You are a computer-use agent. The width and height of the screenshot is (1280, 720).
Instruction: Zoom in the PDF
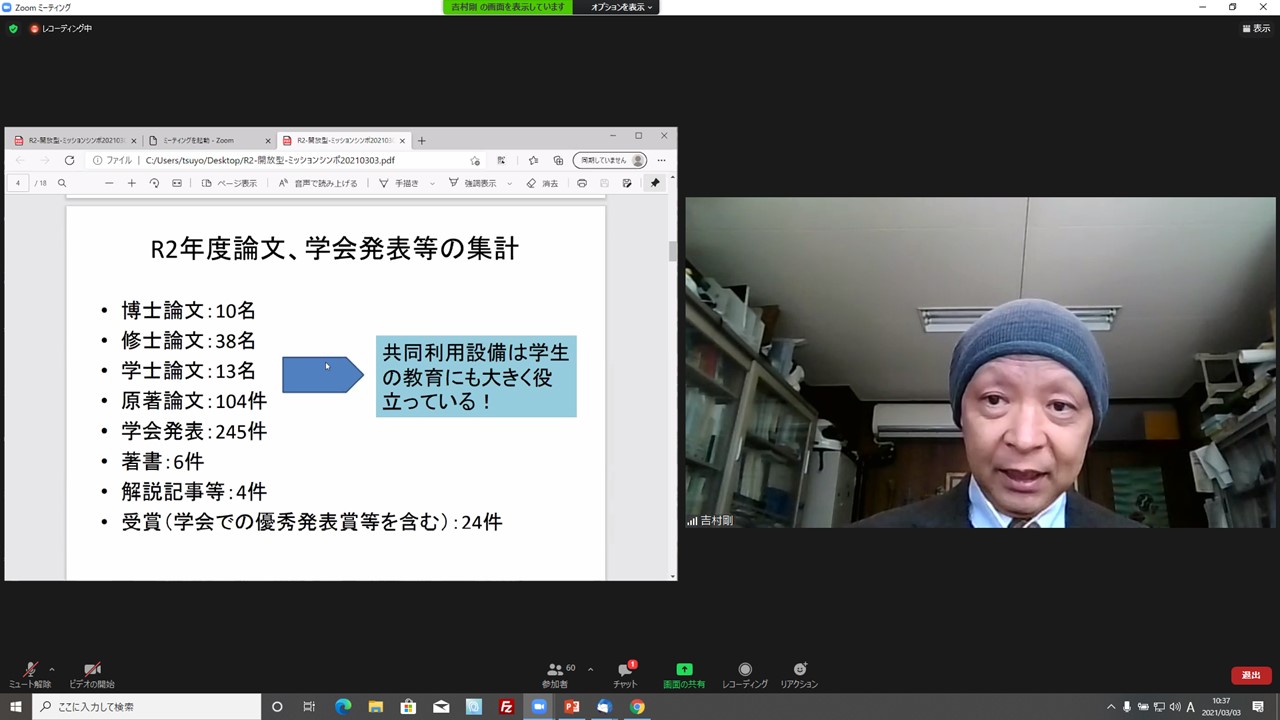(x=131, y=183)
